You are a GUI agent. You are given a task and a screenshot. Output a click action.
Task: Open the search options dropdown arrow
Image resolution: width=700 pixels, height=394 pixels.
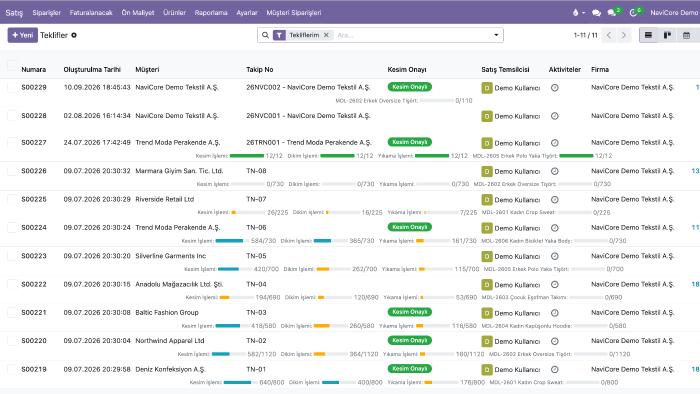pyautogui.click(x=496, y=35)
